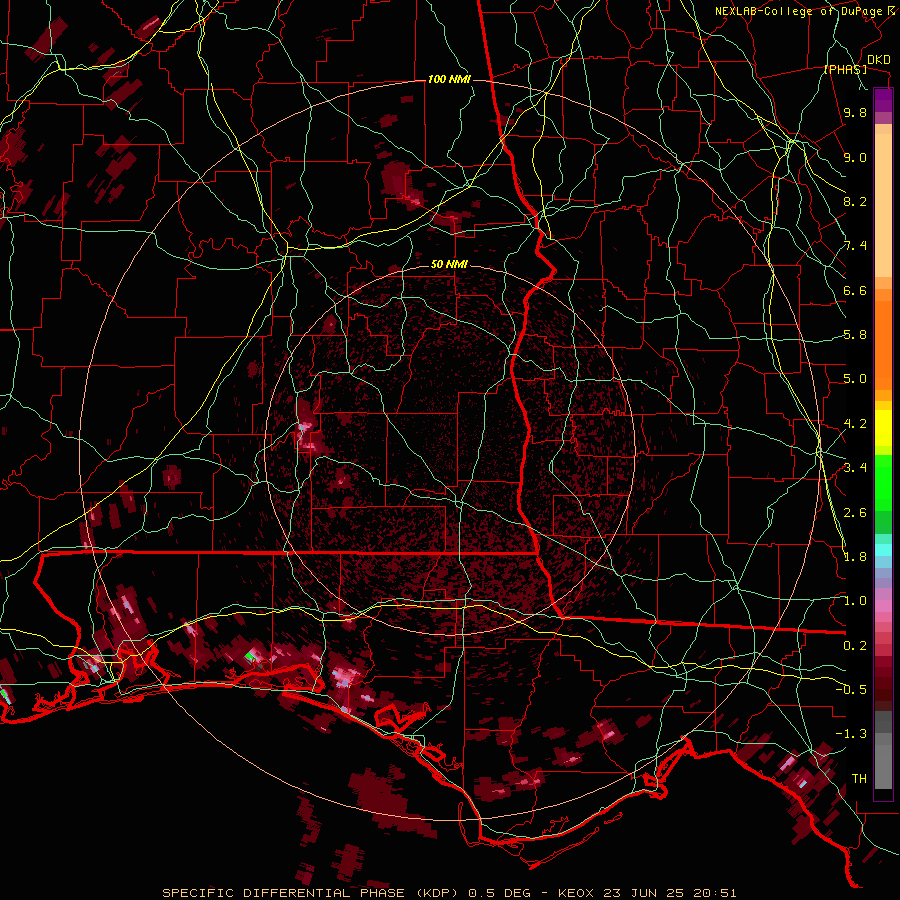Click the 23 JUN 25 date text
The image size is (900, 900).
pyautogui.click(x=643, y=893)
